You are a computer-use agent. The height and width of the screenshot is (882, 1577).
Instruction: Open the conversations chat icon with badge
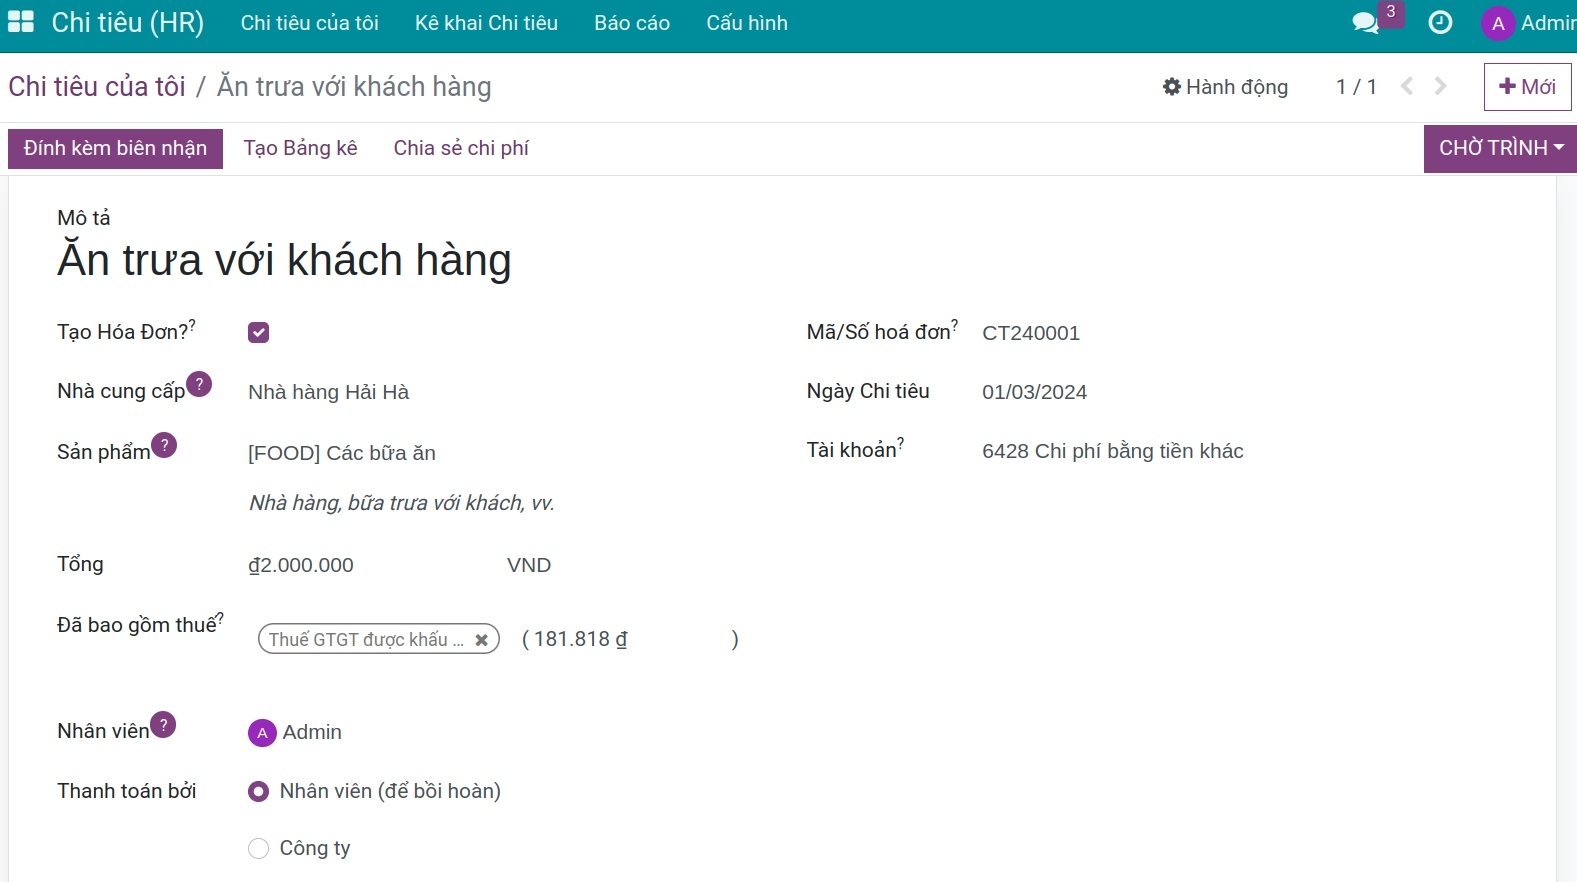pos(1366,22)
